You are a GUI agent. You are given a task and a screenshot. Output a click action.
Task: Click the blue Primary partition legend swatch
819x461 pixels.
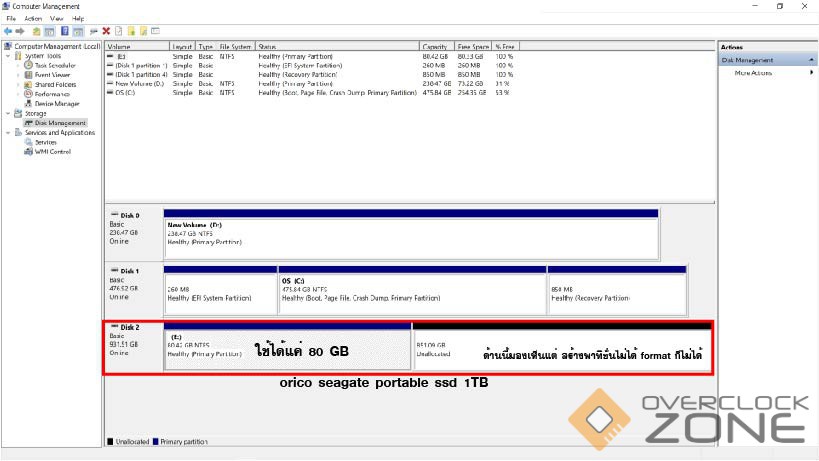pos(155,441)
